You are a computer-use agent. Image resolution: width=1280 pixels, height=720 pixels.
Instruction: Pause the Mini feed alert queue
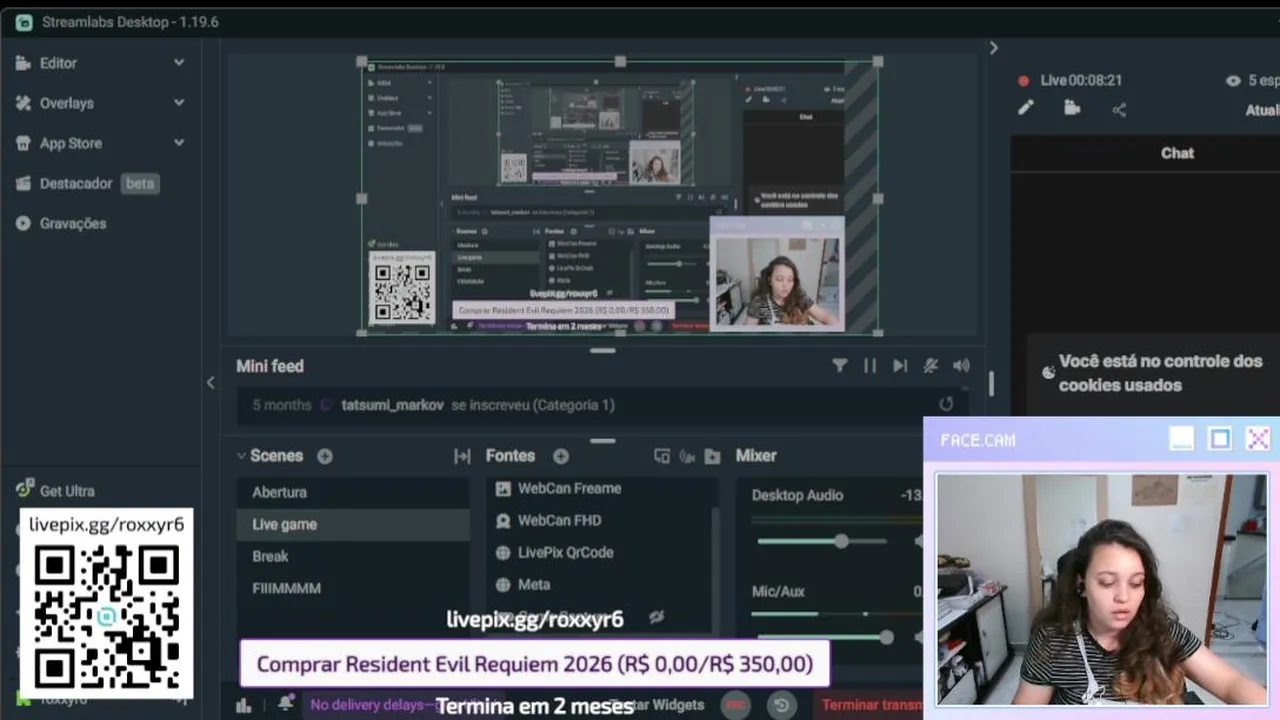click(x=870, y=366)
